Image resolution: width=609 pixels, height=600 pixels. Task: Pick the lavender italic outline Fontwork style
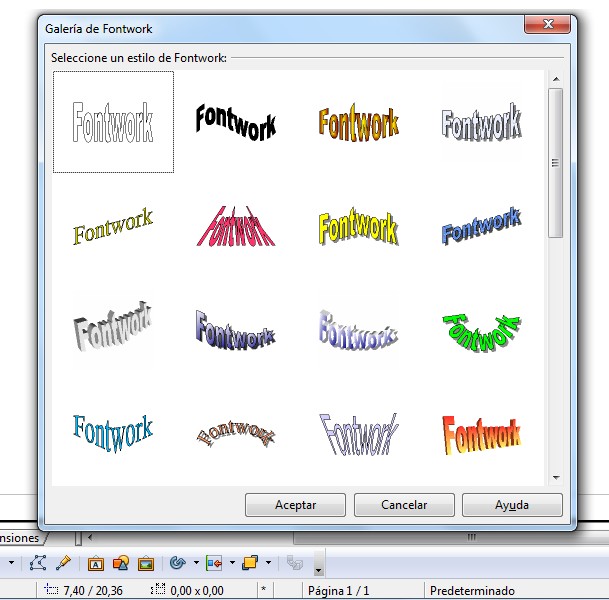click(x=358, y=433)
